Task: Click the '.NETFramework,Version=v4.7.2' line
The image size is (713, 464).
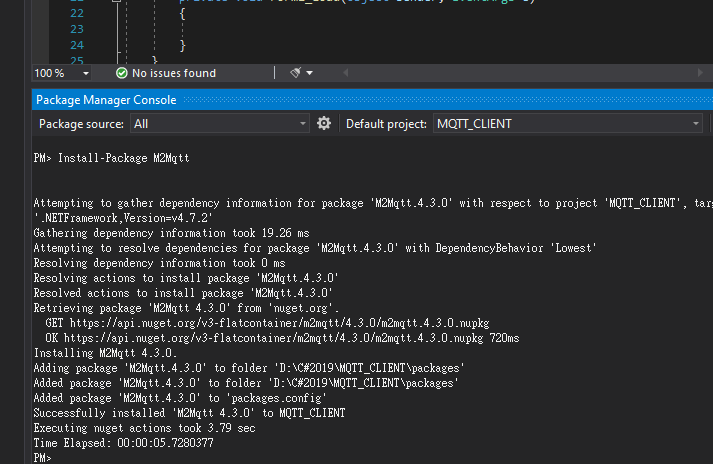Action: [x=123, y=218]
